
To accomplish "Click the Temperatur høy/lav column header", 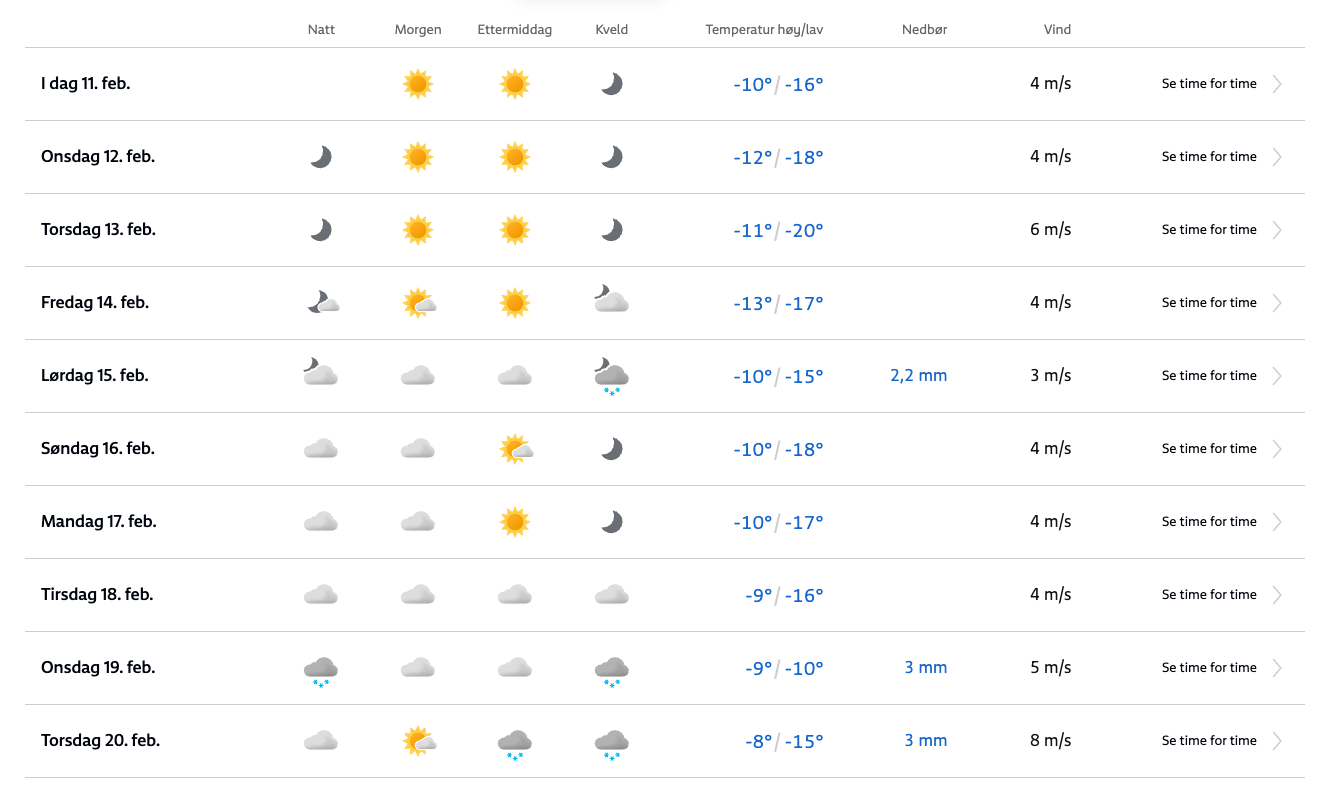I will tap(764, 30).
